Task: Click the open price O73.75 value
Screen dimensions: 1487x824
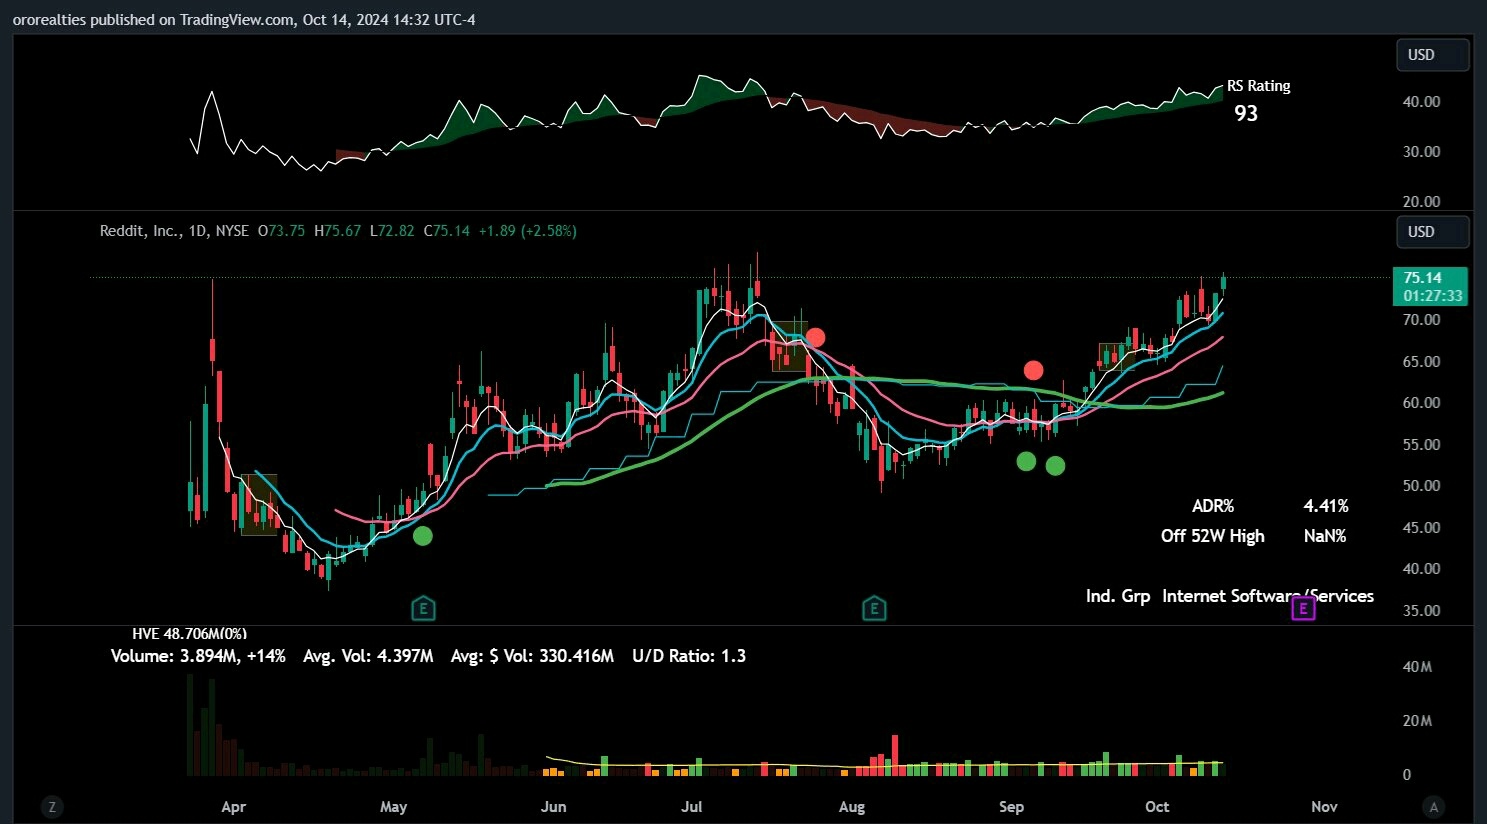Action: point(281,231)
